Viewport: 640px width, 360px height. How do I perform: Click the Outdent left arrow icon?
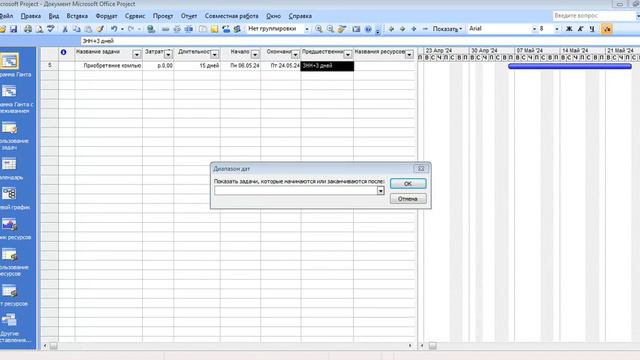point(391,29)
